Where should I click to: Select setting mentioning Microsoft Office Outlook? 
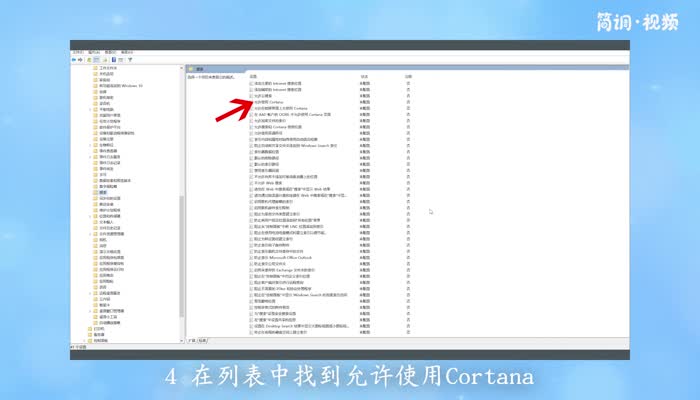coord(283,258)
